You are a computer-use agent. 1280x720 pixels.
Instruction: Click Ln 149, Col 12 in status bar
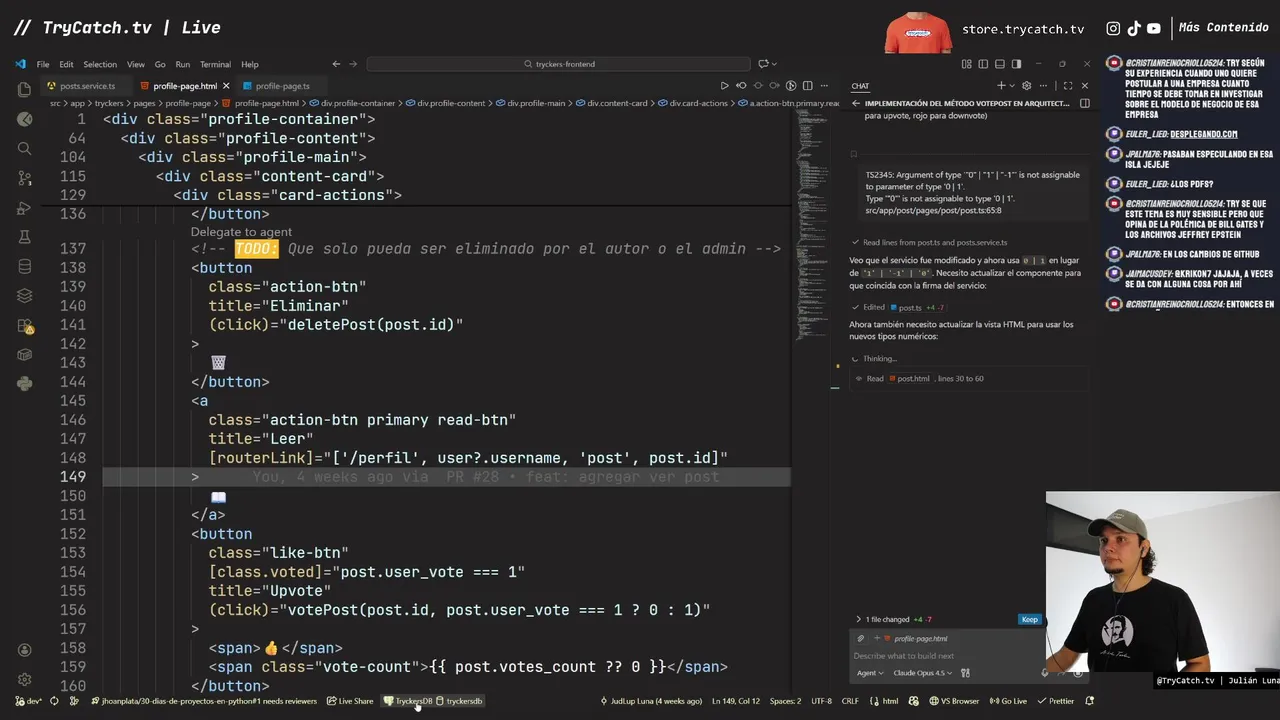[x=736, y=701]
